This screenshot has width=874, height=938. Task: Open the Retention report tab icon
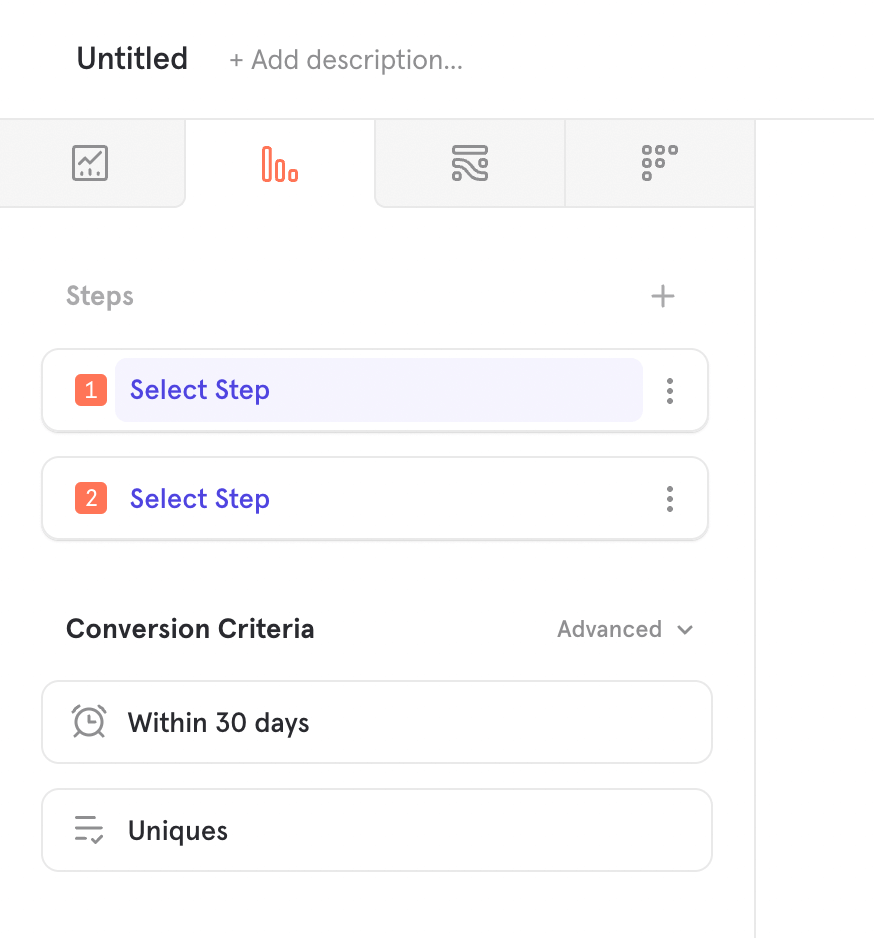coord(659,163)
